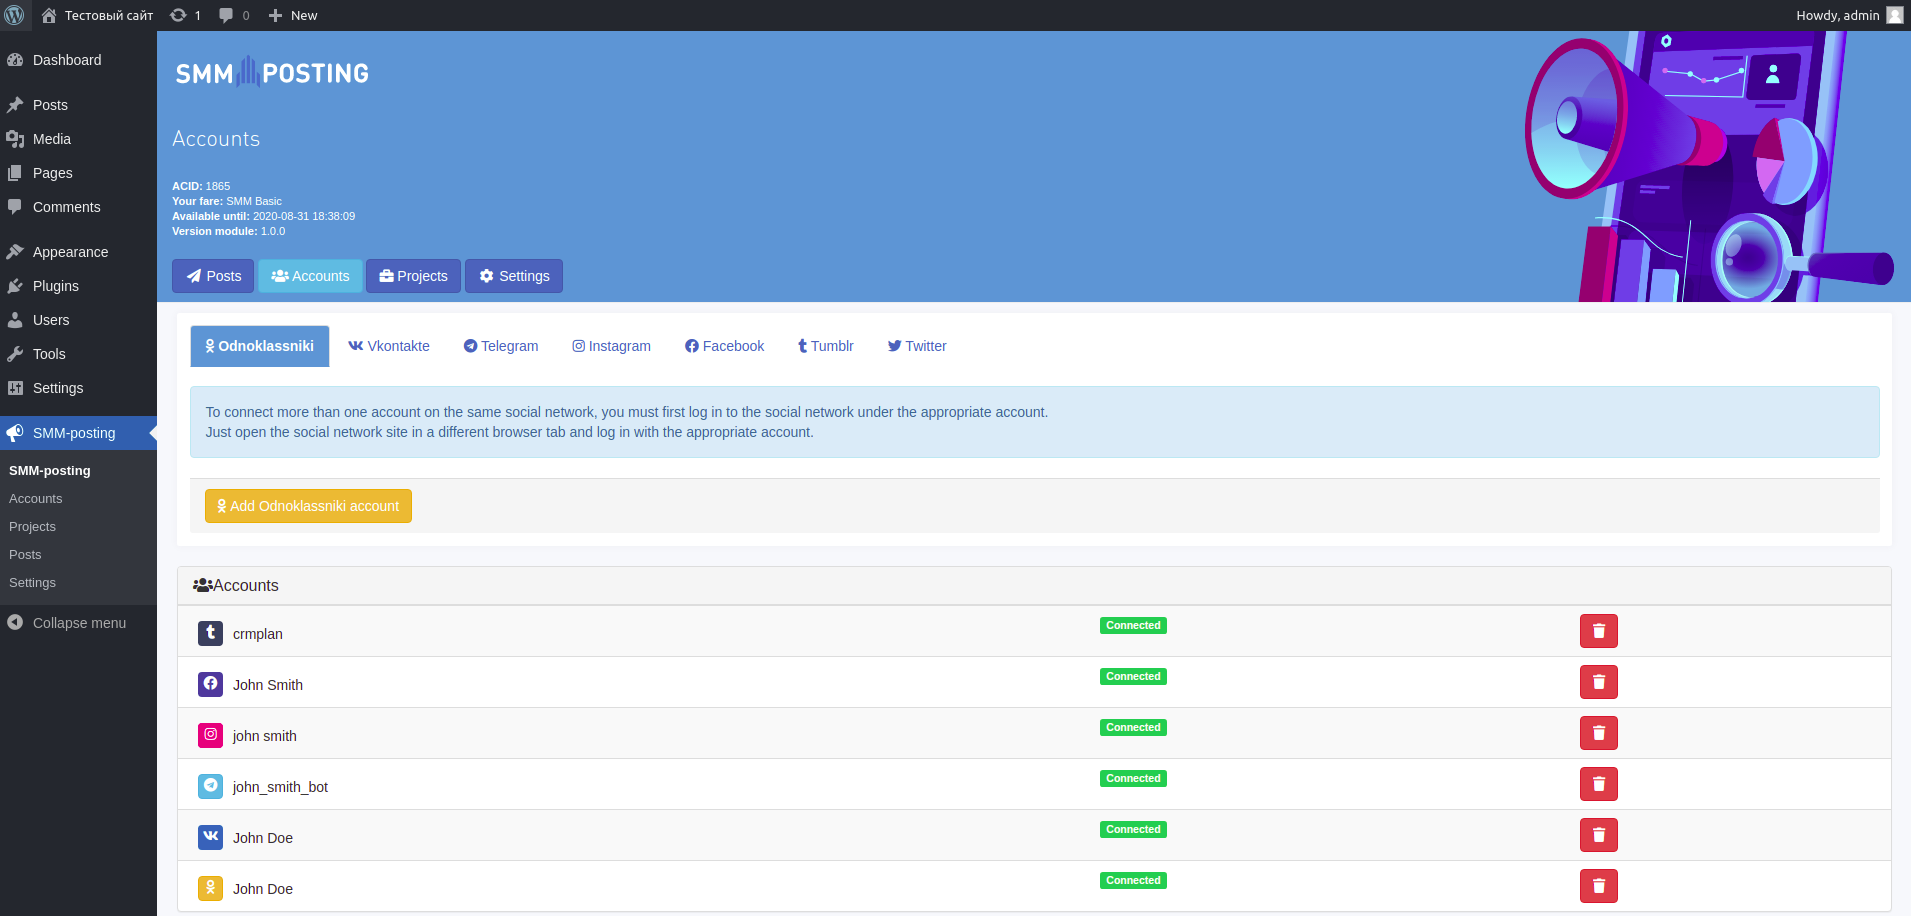Viewport: 1911px width, 916px height.
Task: Delete the John Smith Facebook account
Action: [1599, 682]
